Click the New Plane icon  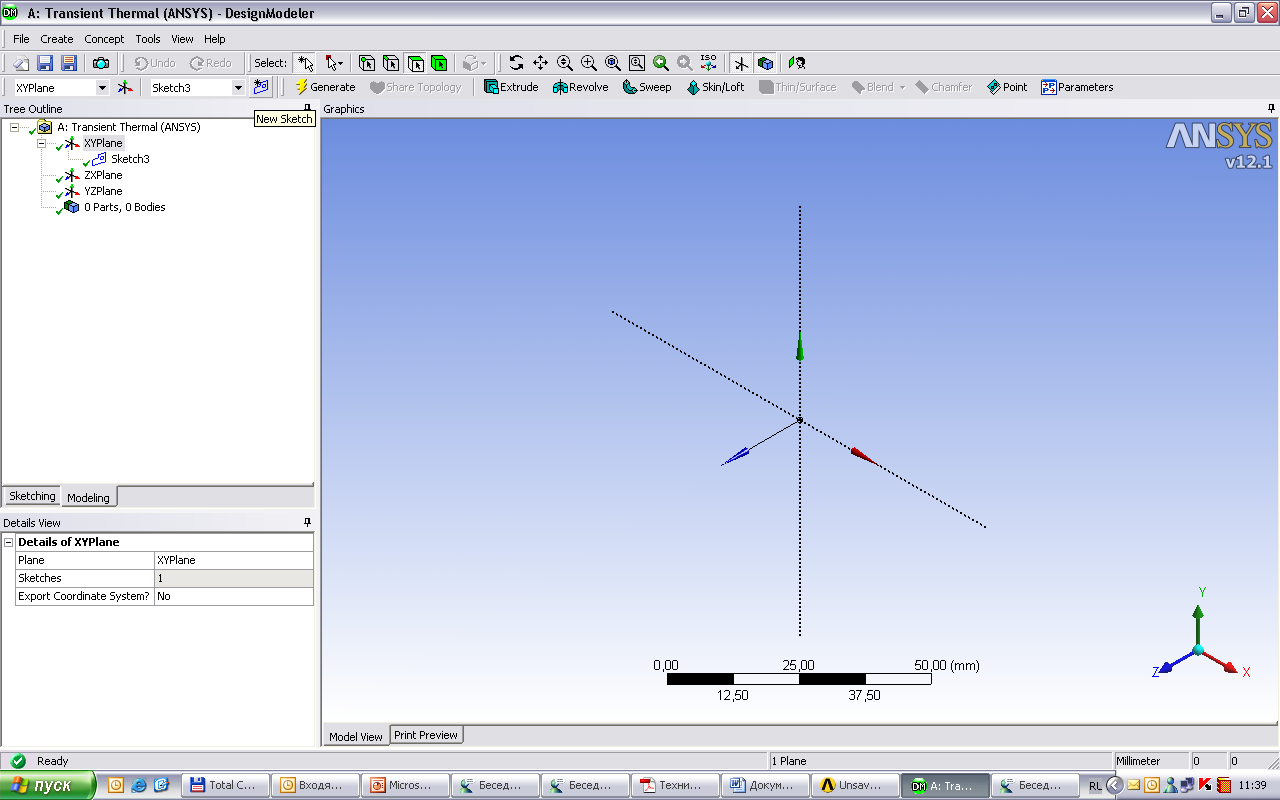click(125, 87)
